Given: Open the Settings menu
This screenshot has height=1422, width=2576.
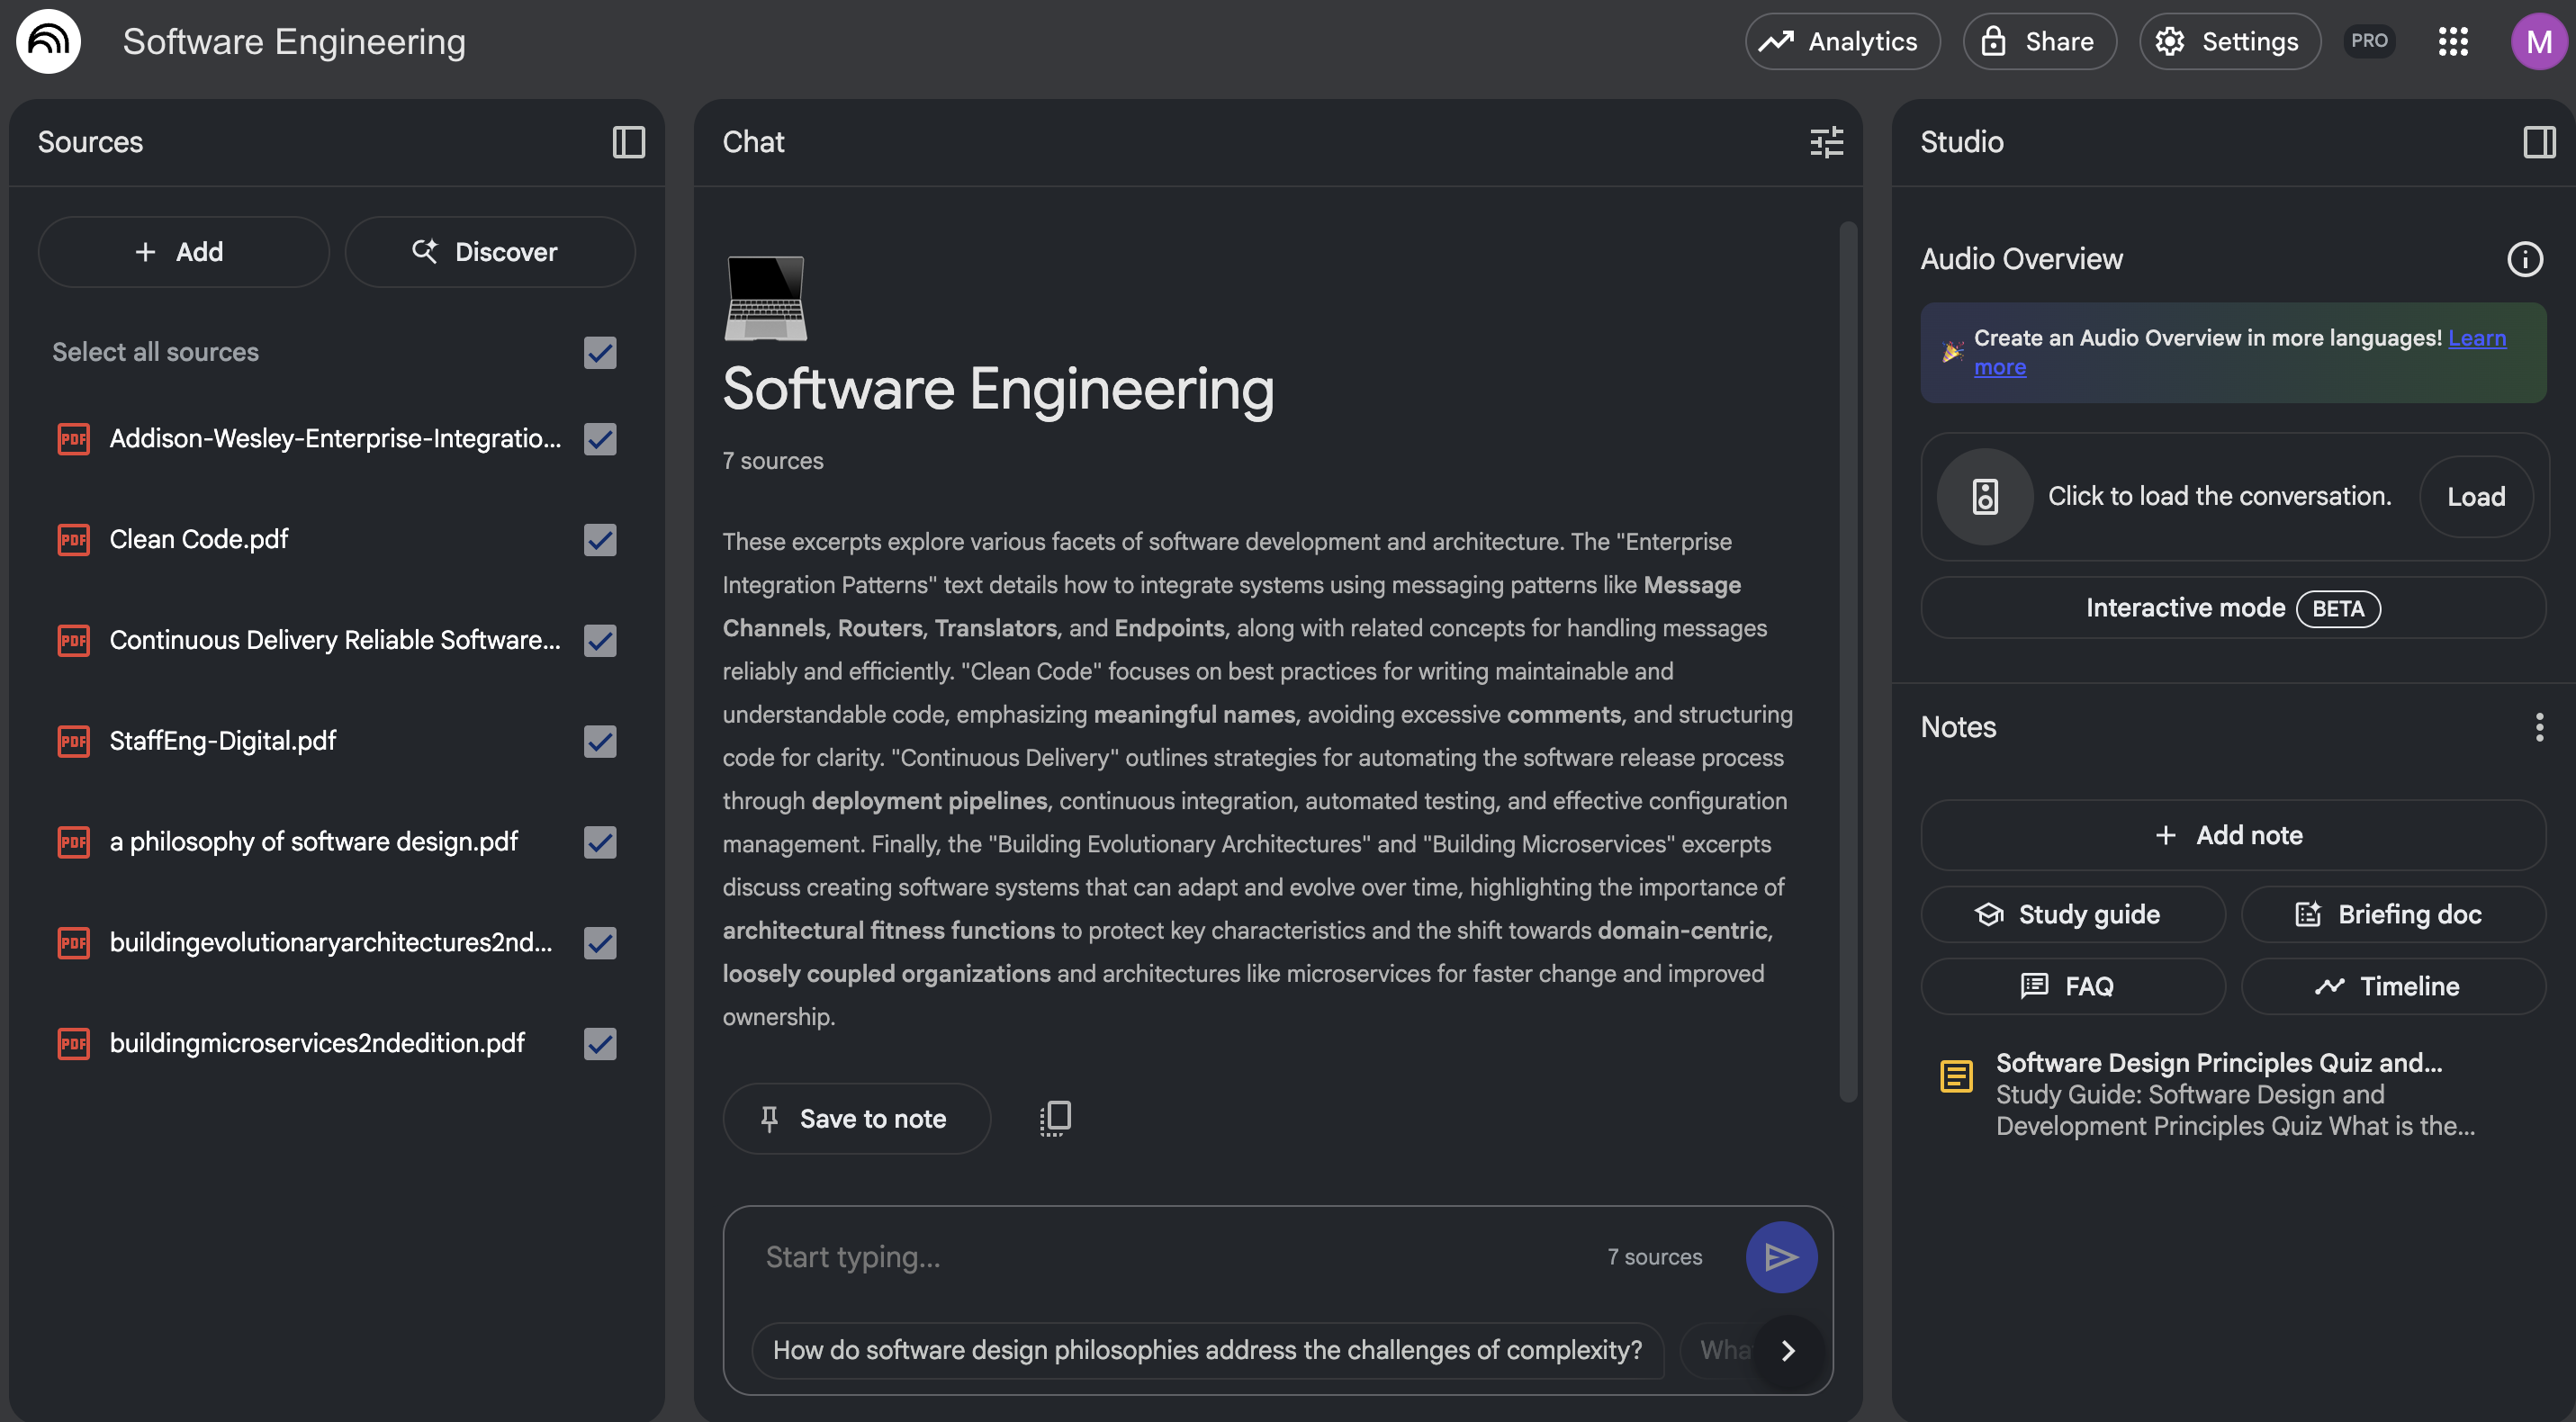Looking at the screenshot, I should [2229, 41].
